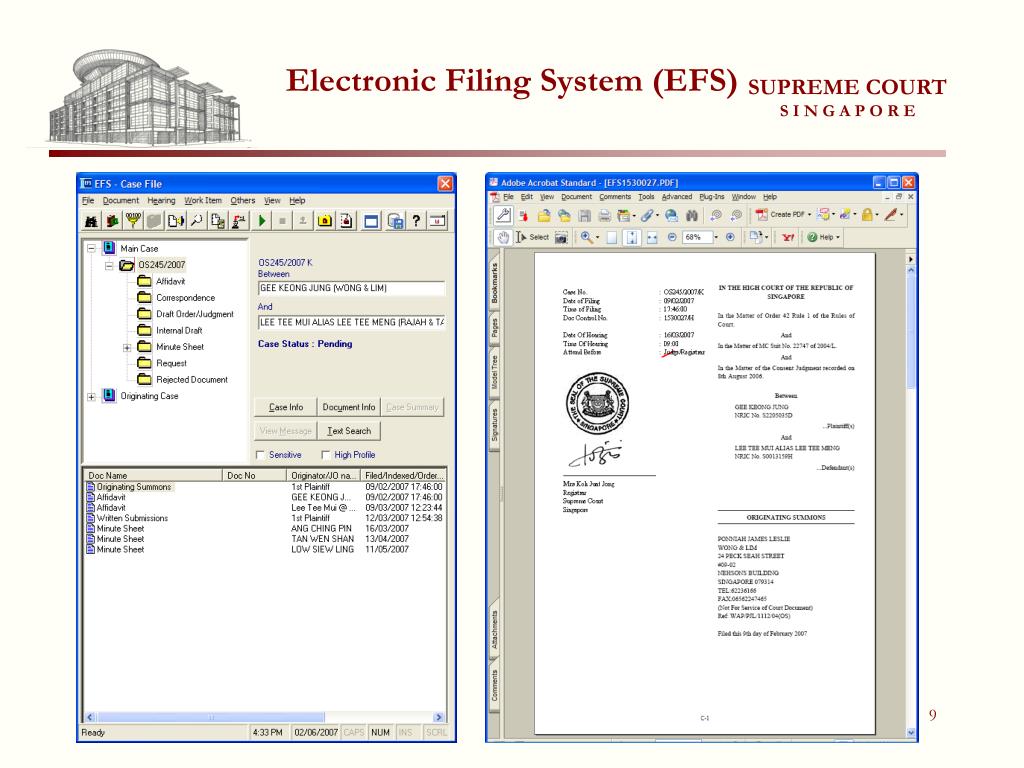
Task: Click the Text Search button
Action: pos(349,431)
